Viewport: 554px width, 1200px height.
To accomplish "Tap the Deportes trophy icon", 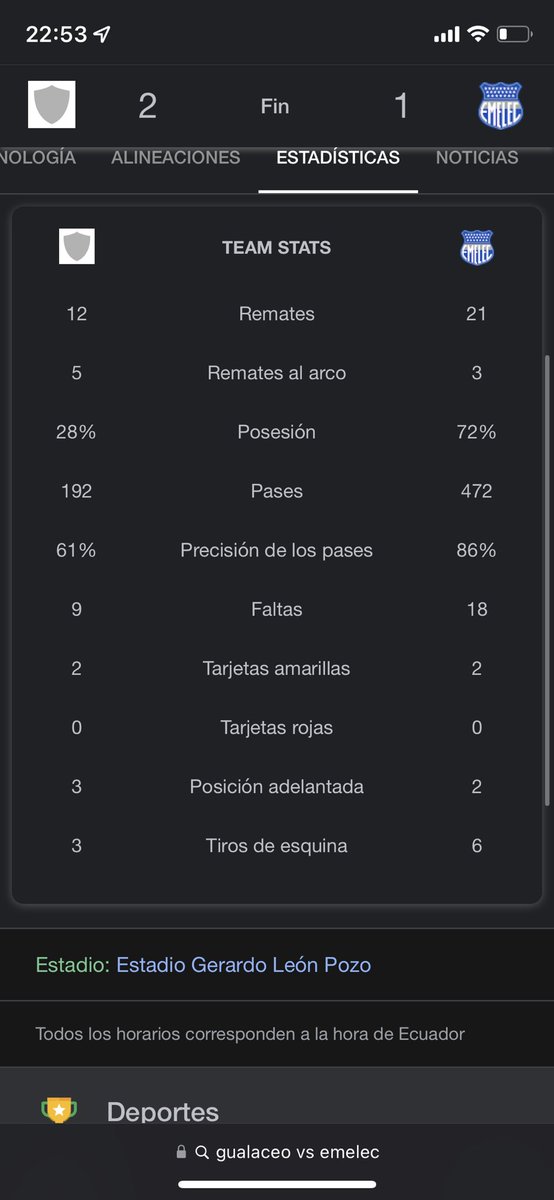I will pos(59,1111).
